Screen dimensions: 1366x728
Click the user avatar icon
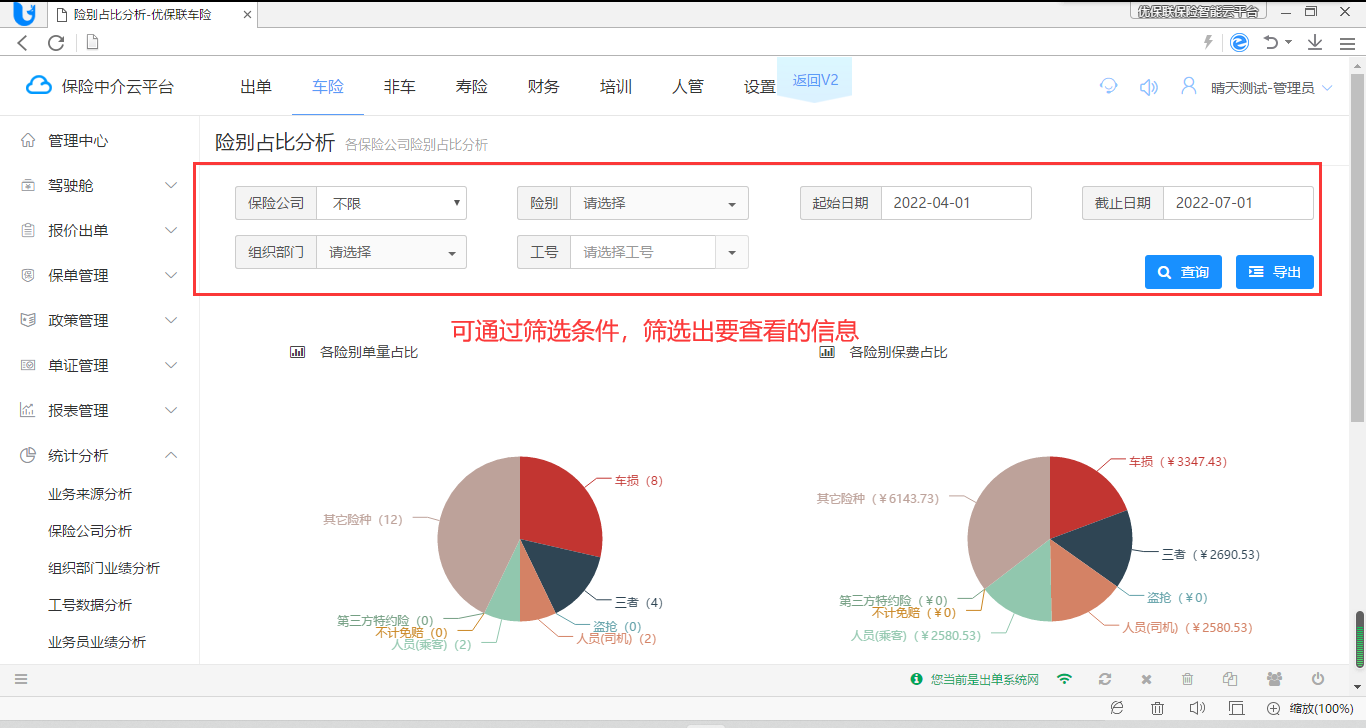1189,86
